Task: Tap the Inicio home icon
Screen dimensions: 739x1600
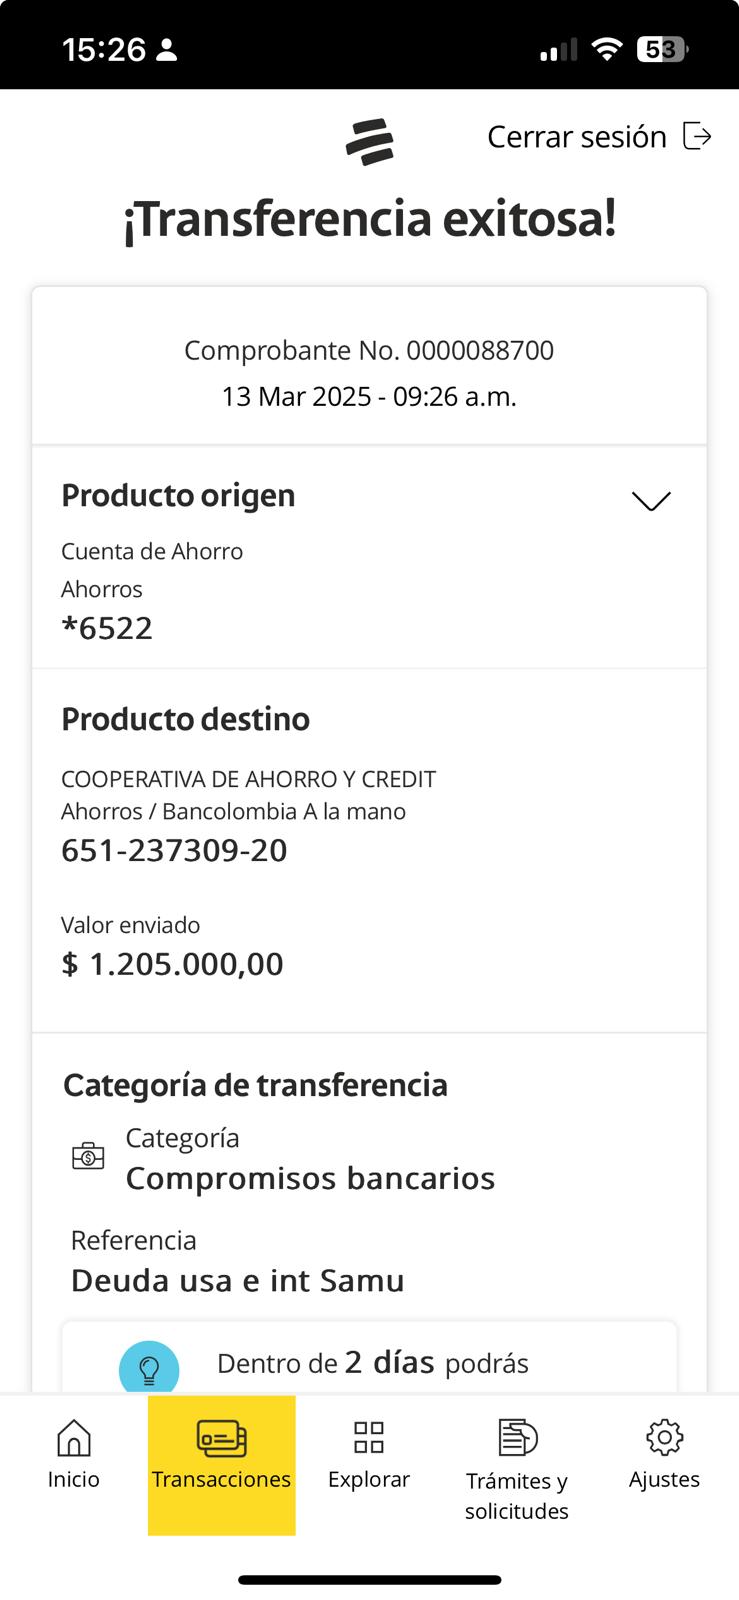Action: [x=74, y=1438]
